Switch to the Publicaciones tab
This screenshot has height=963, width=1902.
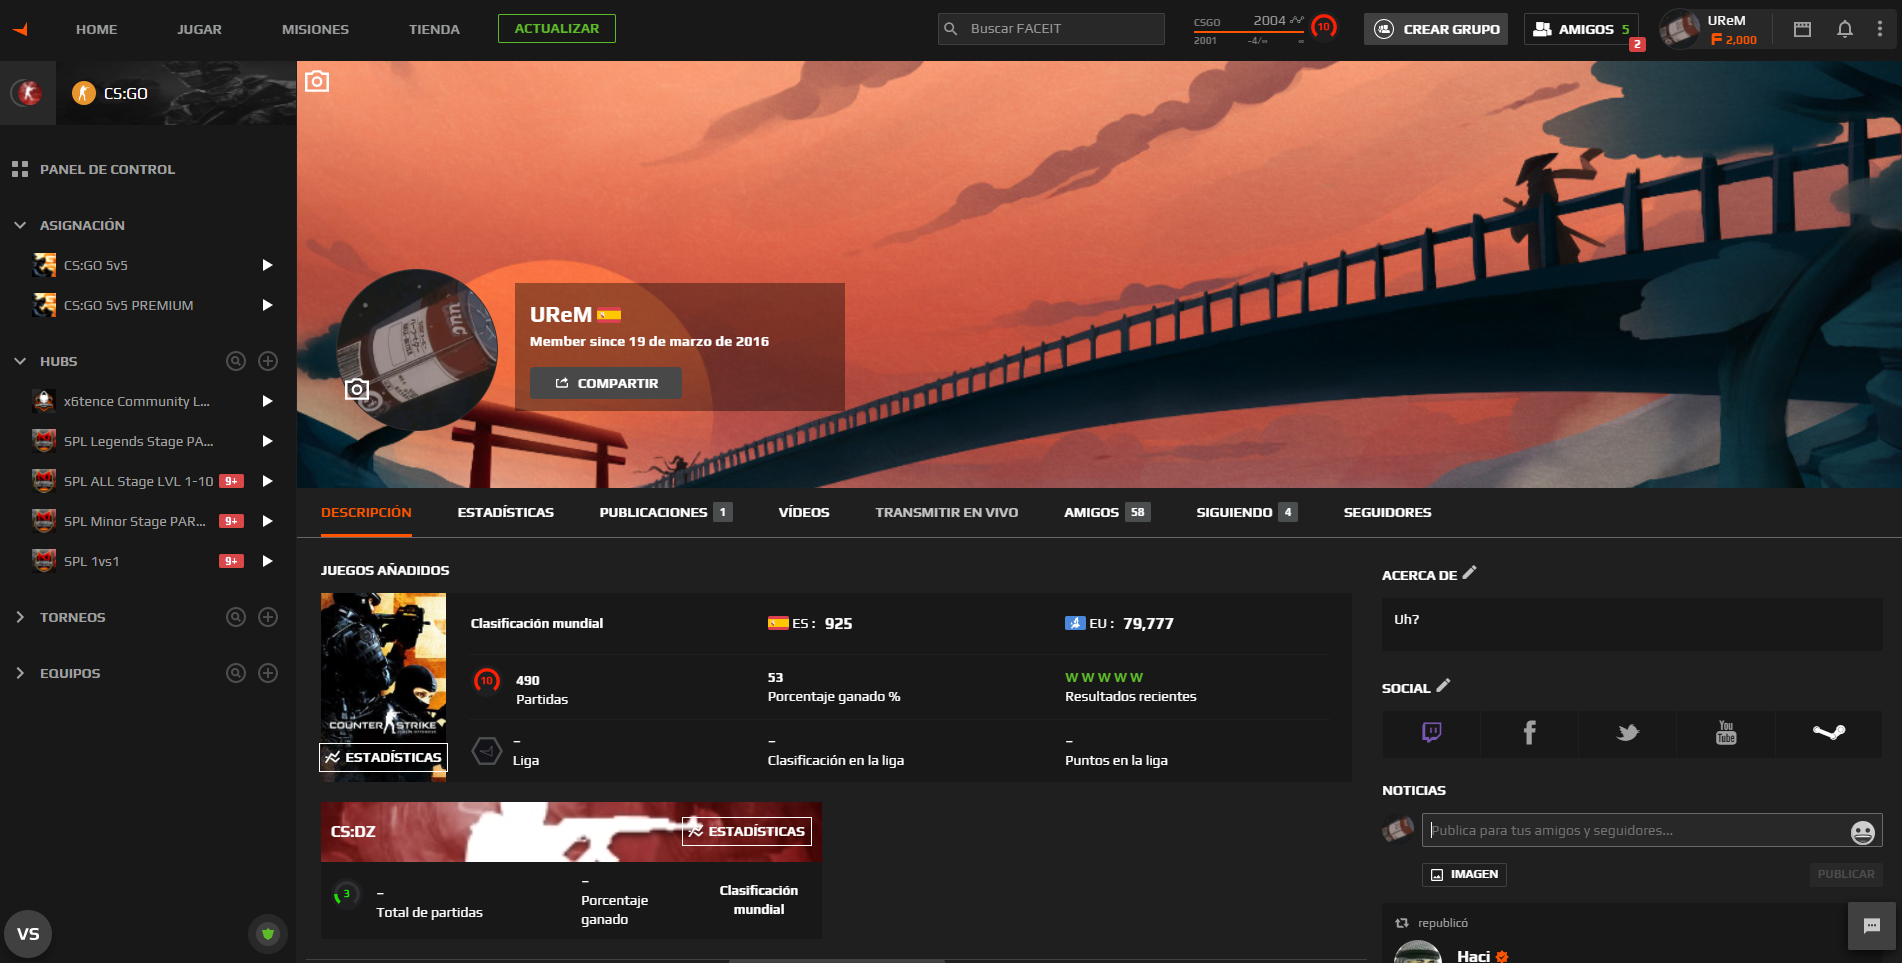click(665, 512)
